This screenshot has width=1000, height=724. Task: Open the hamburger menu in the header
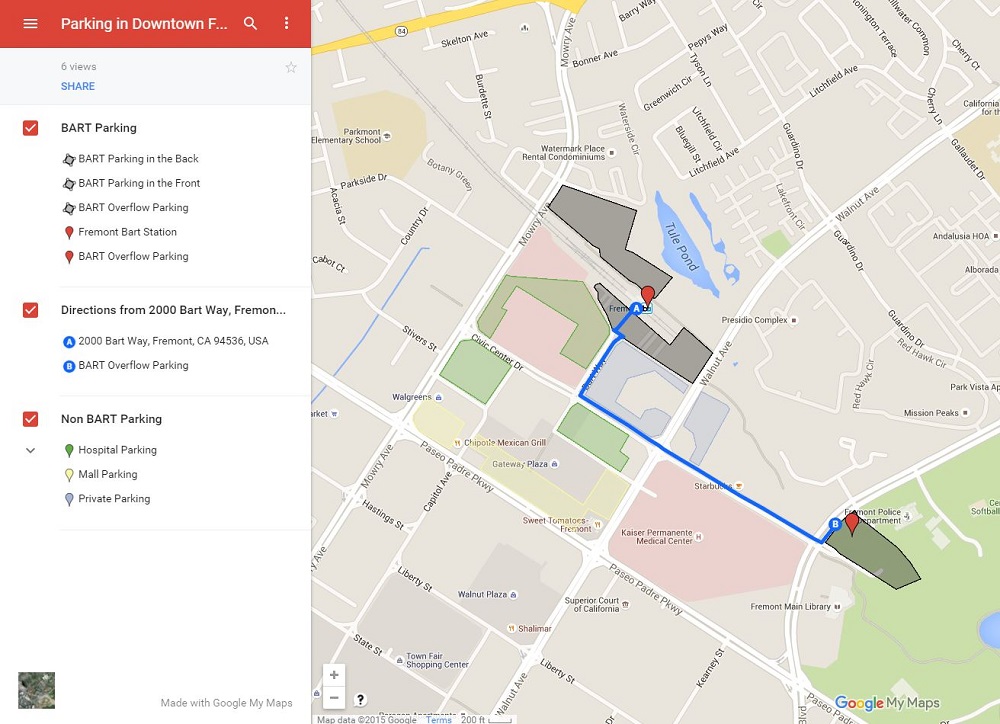coord(30,24)
